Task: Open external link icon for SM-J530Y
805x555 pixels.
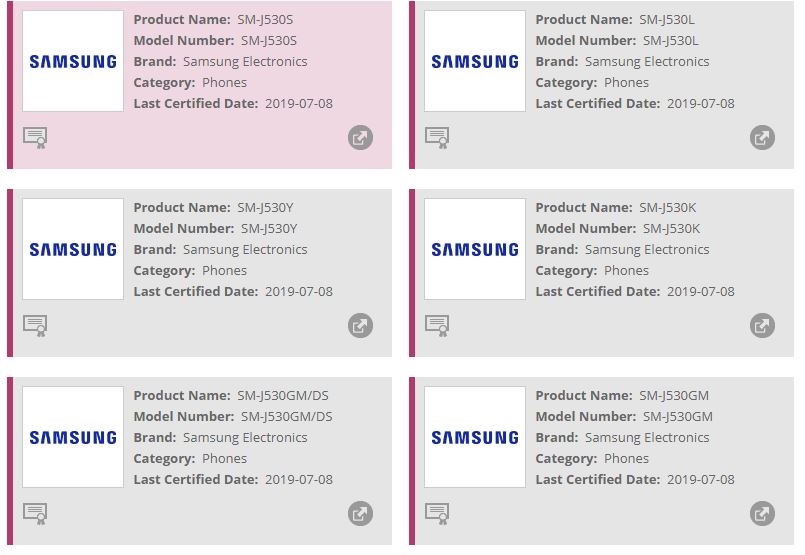Action: pos(360,326)
